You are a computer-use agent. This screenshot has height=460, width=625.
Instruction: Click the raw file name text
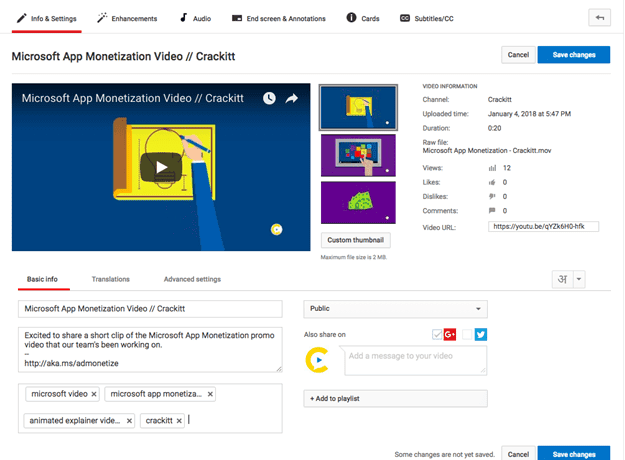point(487,151)
